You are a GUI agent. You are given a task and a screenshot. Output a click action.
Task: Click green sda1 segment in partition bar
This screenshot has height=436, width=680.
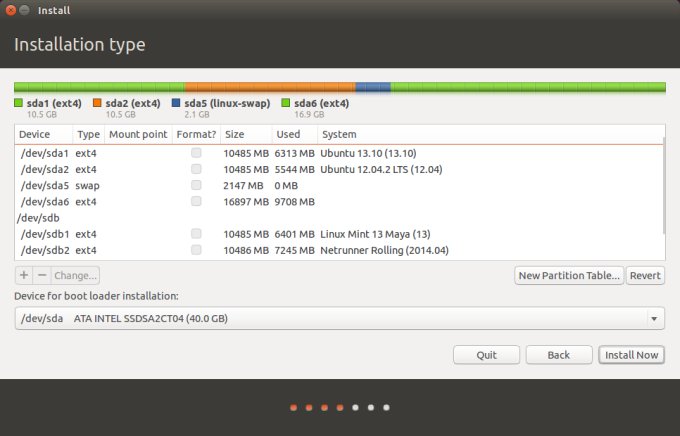99,87
